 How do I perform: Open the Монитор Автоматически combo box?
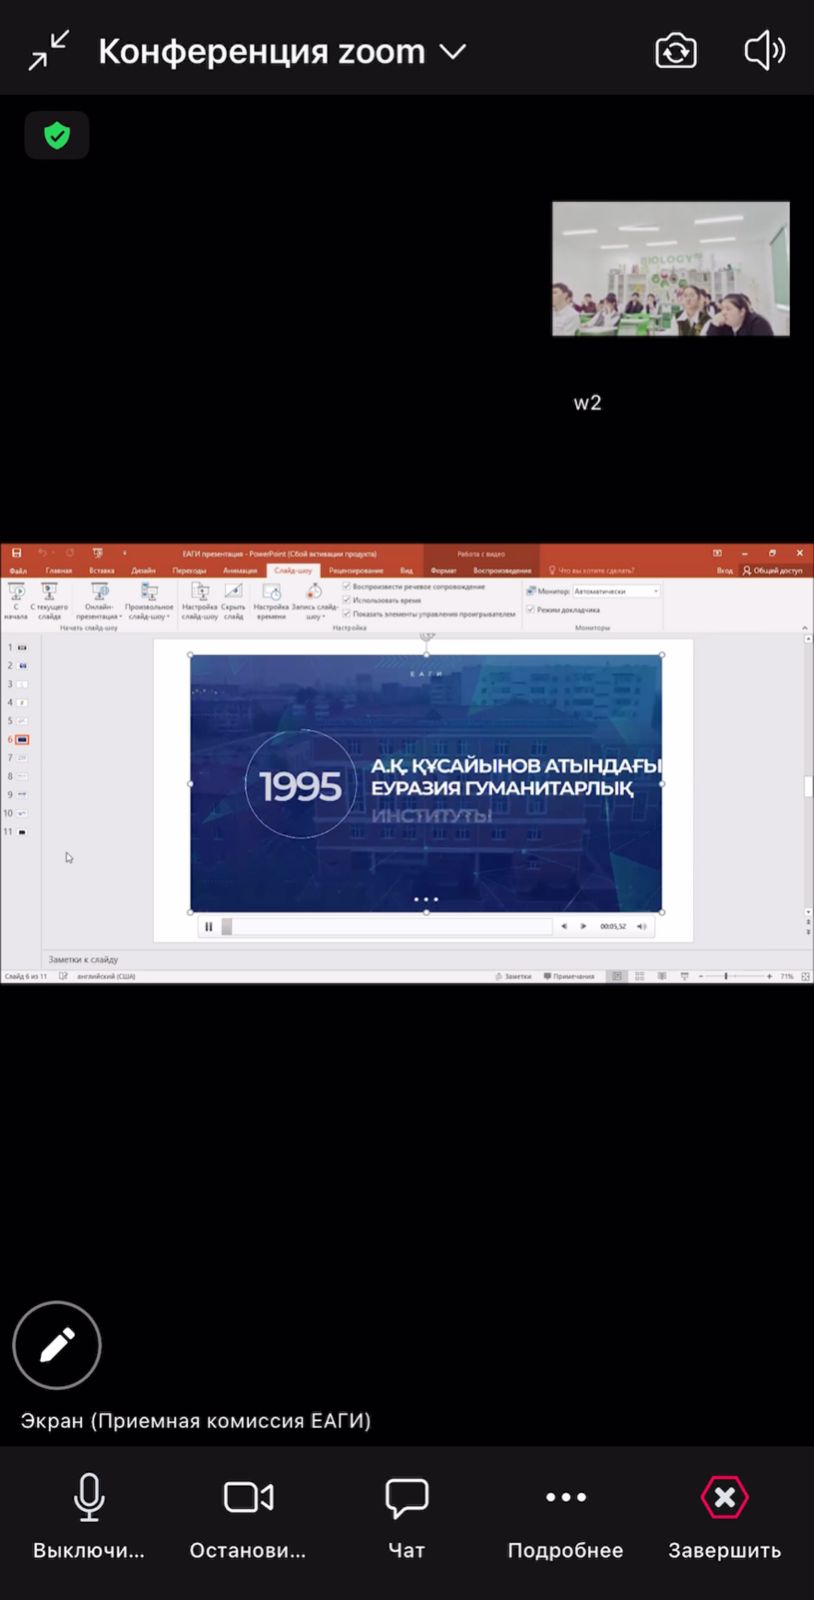[x=616, y=591]
